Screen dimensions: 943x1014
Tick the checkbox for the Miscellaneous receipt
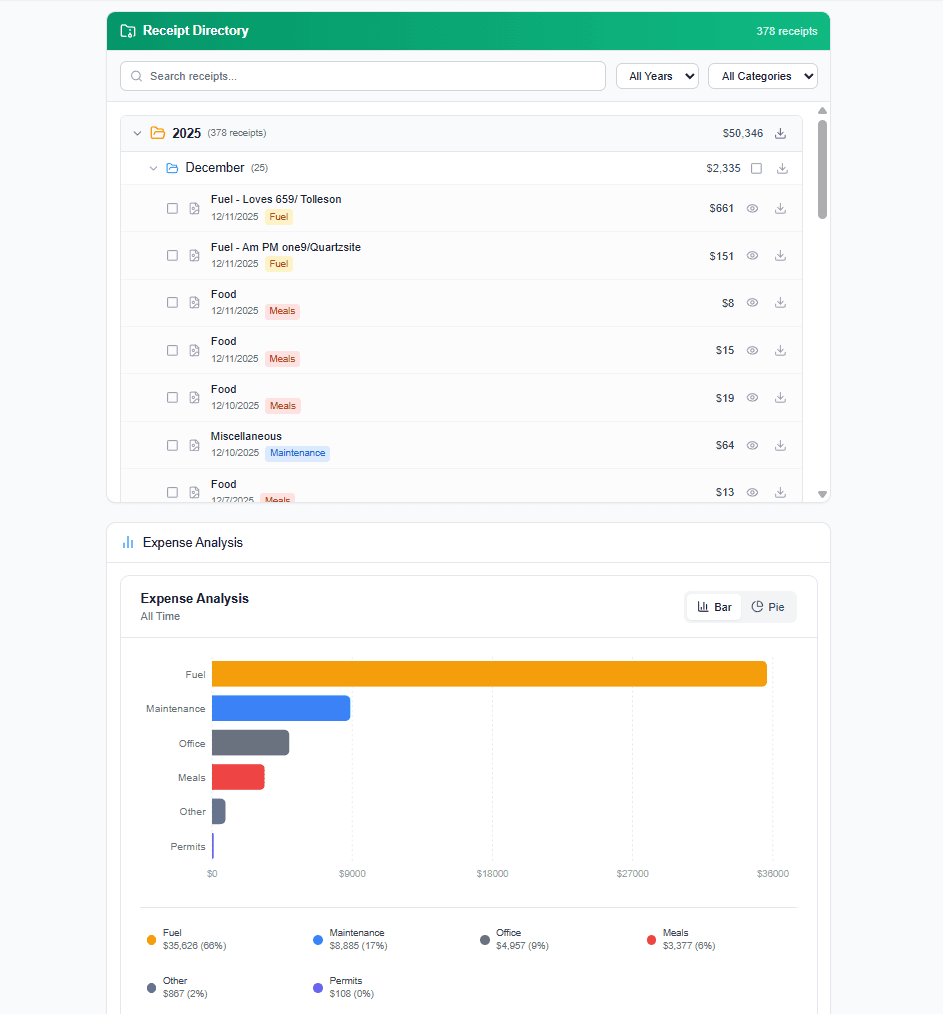click(172, 445)
